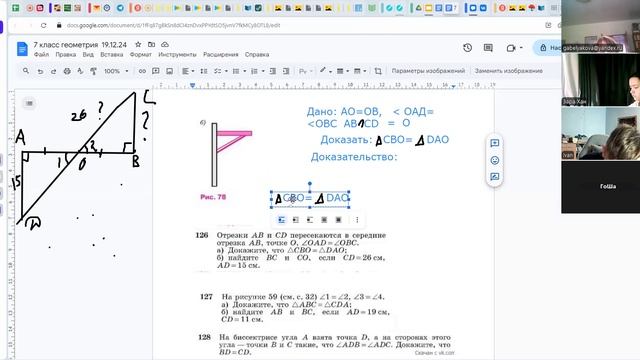Redo the last action
This screenshot has height=360, width=640.
[53, 71]
